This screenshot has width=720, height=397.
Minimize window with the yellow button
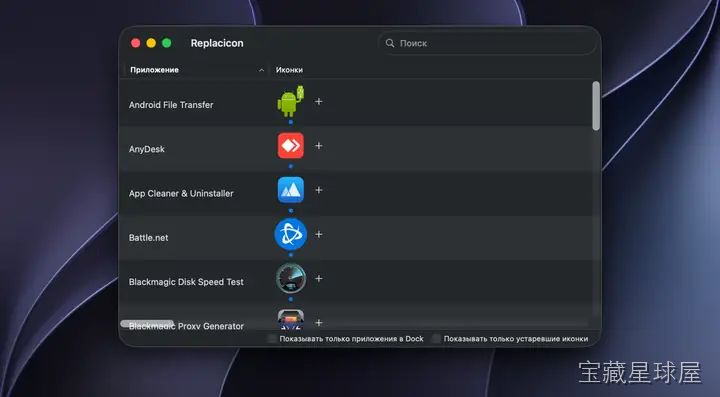pos(151,43)
